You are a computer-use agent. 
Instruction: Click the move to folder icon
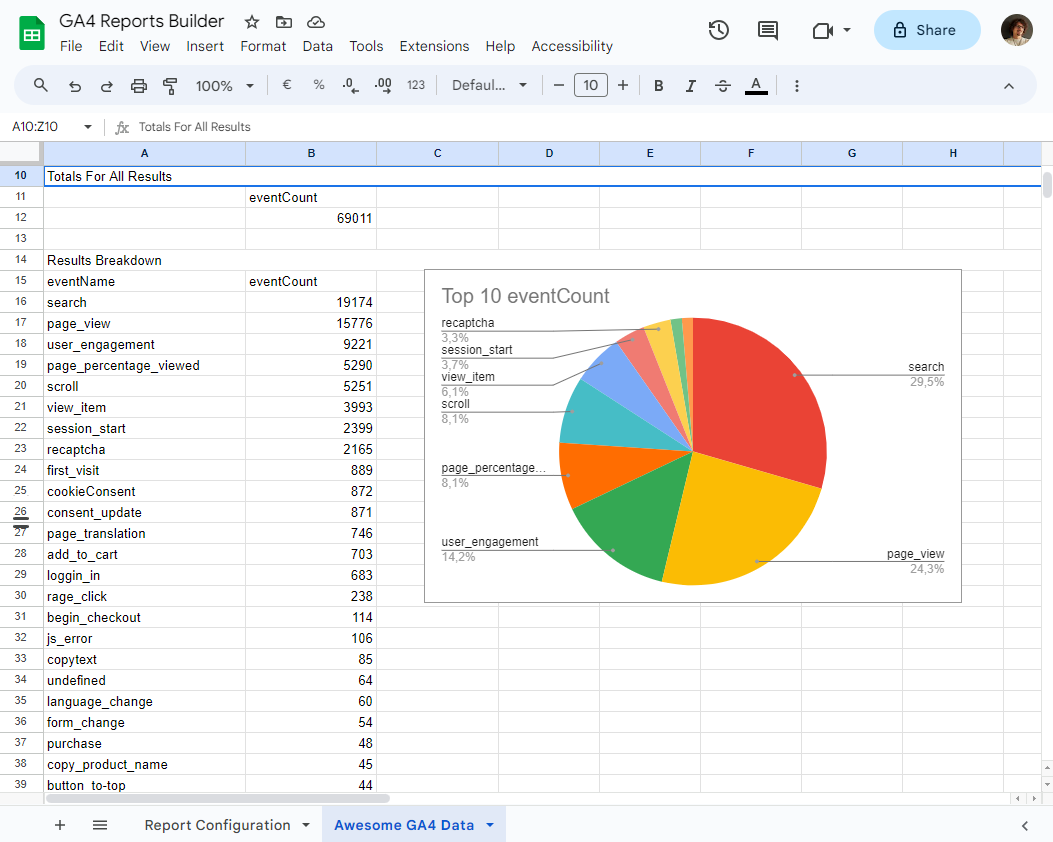click(284, 22)
